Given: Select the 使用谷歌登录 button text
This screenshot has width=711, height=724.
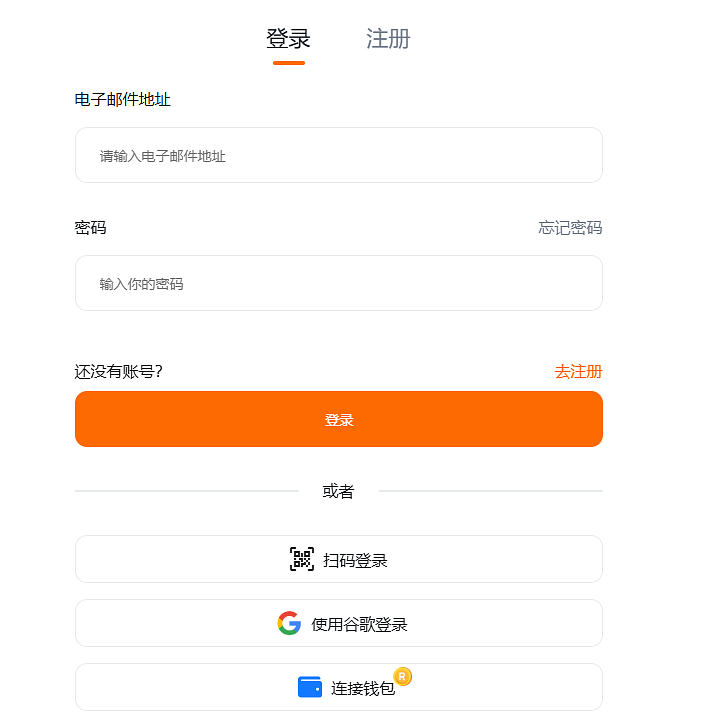Looking at the screenshot, I should (359, 625).
